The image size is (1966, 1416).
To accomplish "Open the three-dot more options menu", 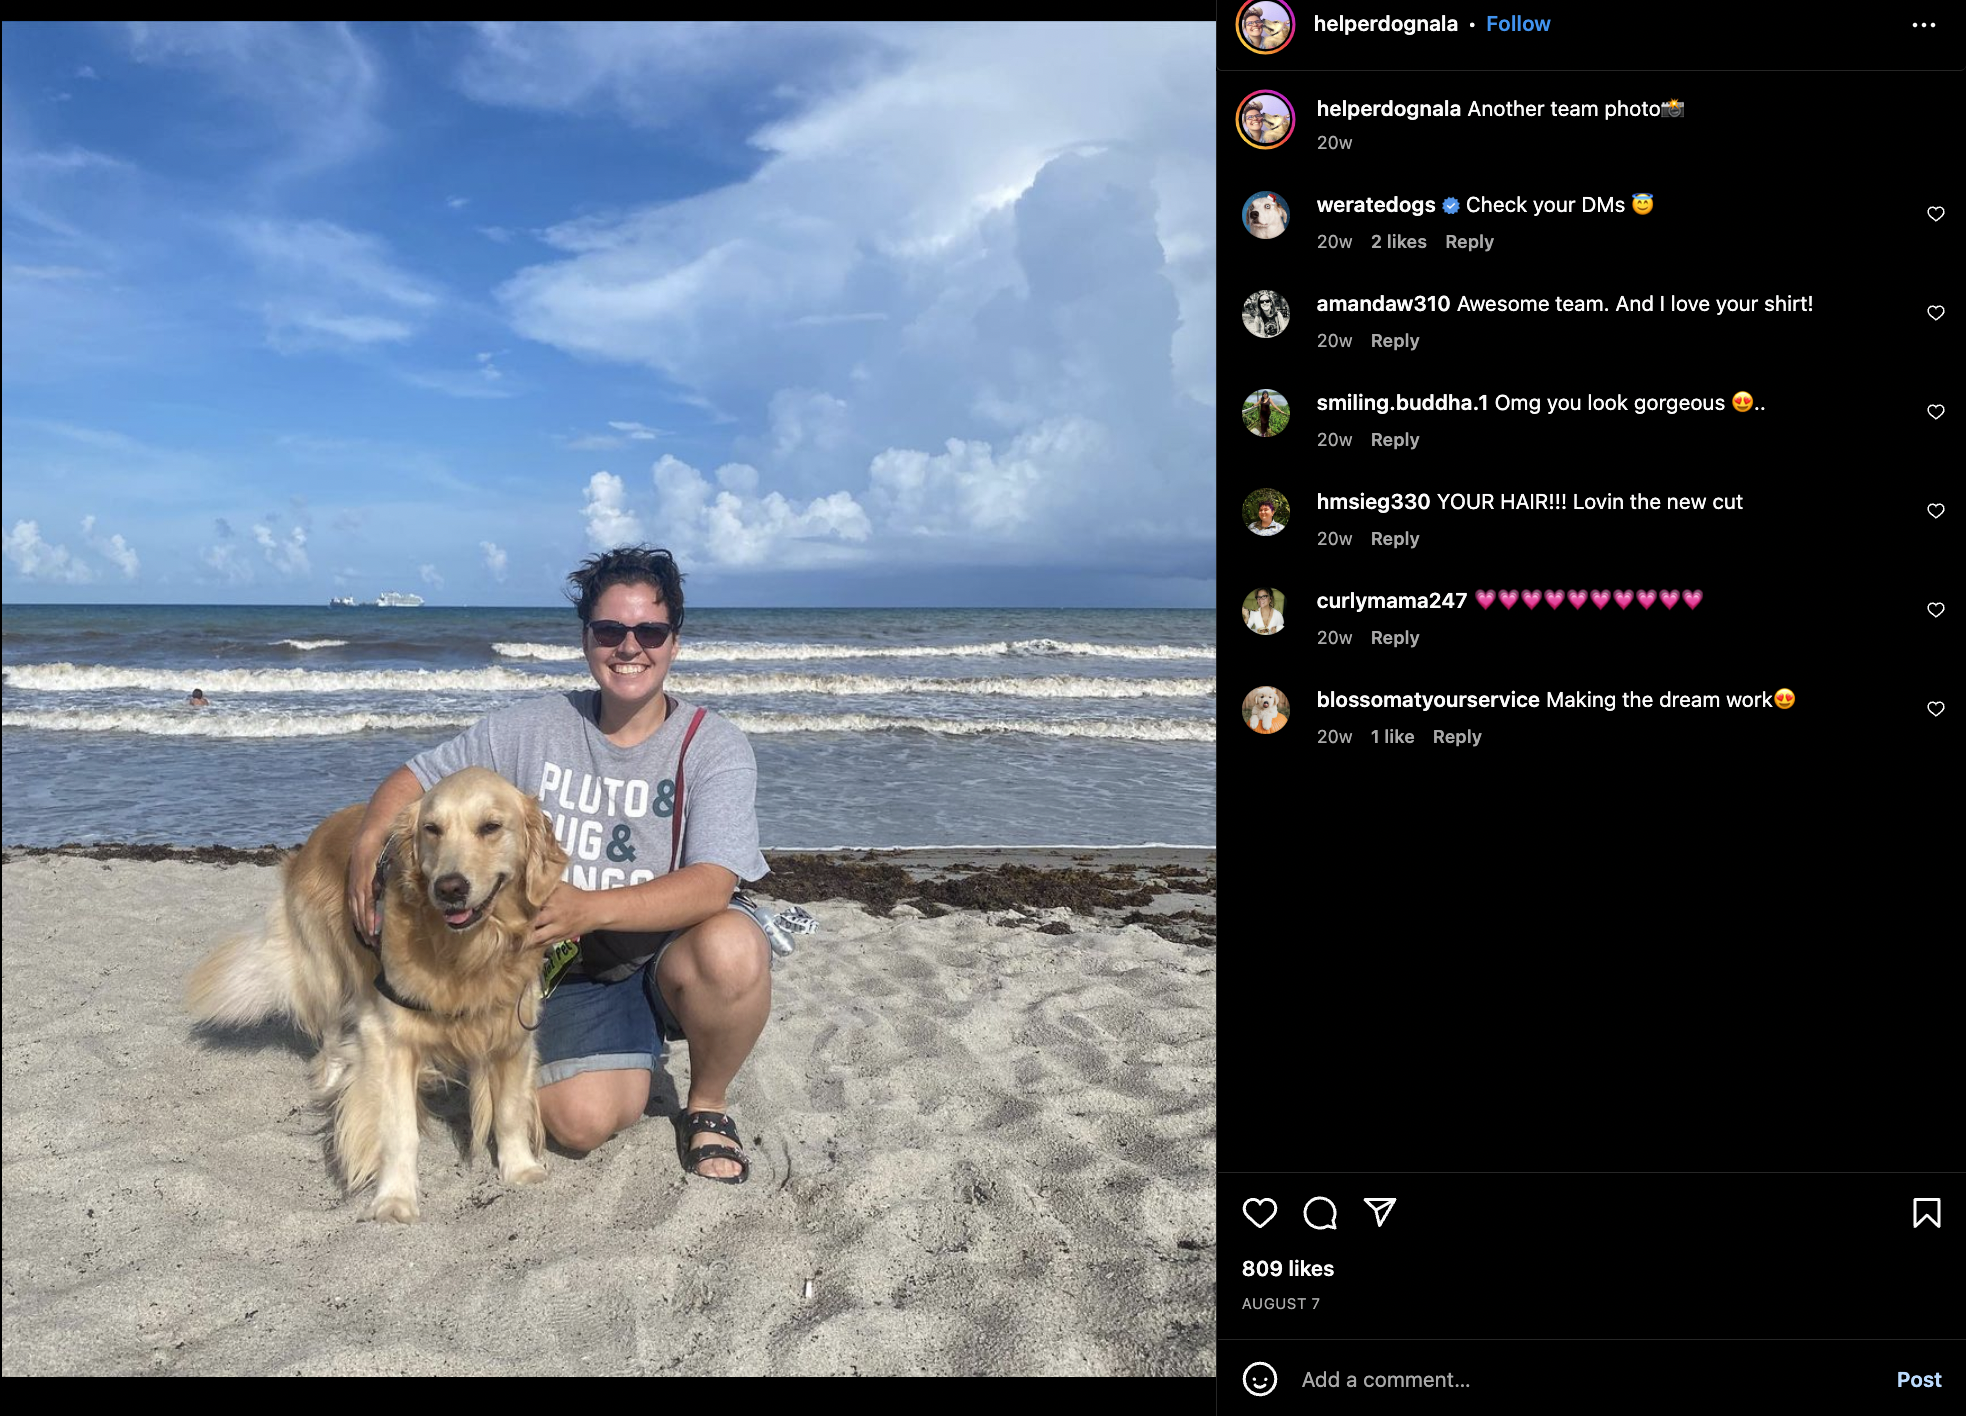I will 1923,25.
